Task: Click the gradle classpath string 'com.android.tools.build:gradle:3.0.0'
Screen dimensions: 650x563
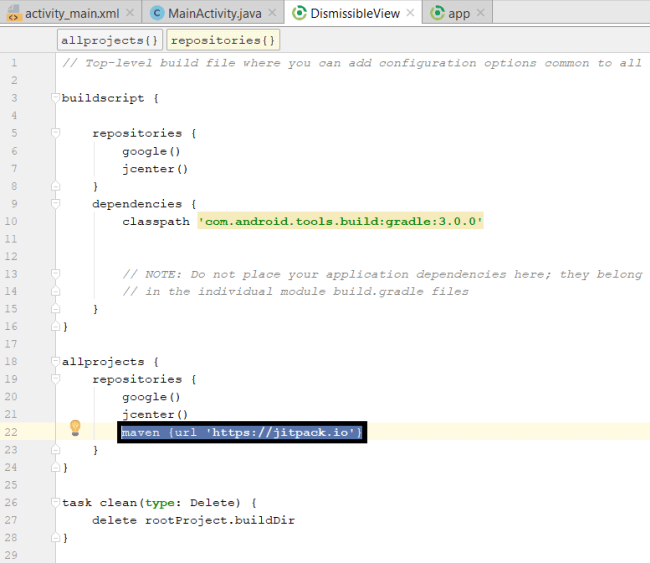Action: (x=340, y=221)
